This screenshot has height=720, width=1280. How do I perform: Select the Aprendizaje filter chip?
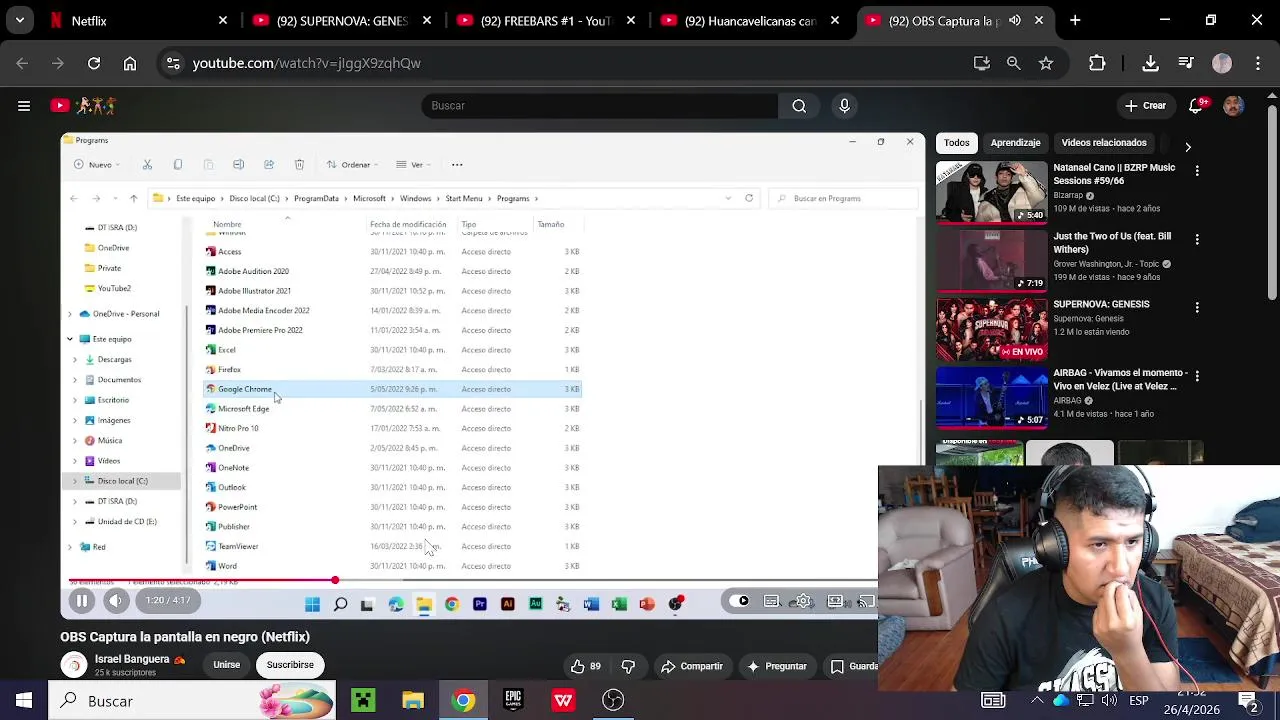[x=1015, y=143]
